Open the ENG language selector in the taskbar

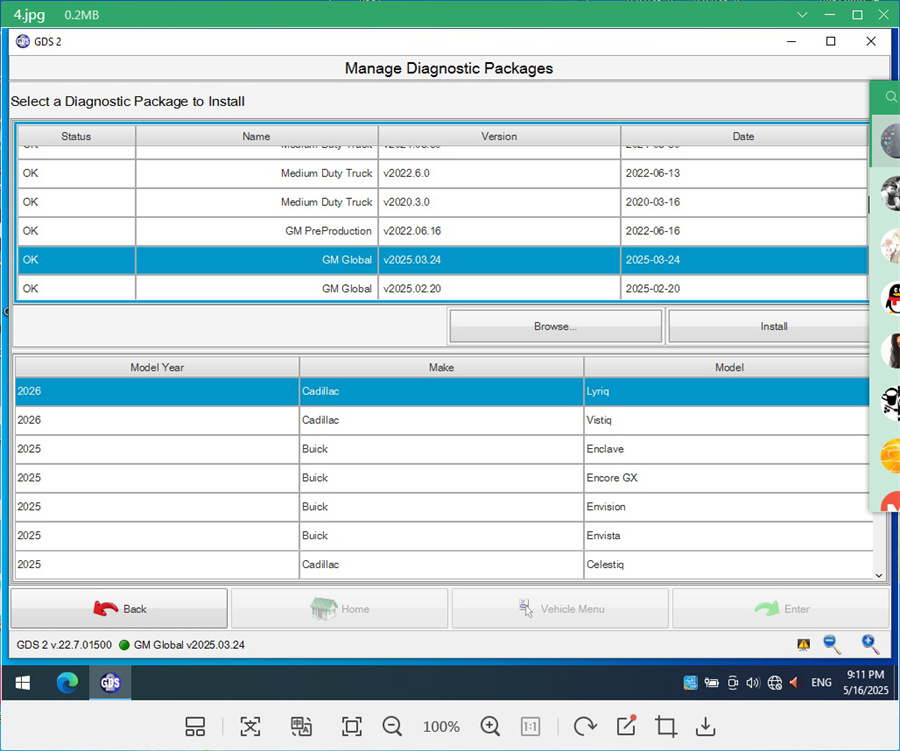(821, 683)
